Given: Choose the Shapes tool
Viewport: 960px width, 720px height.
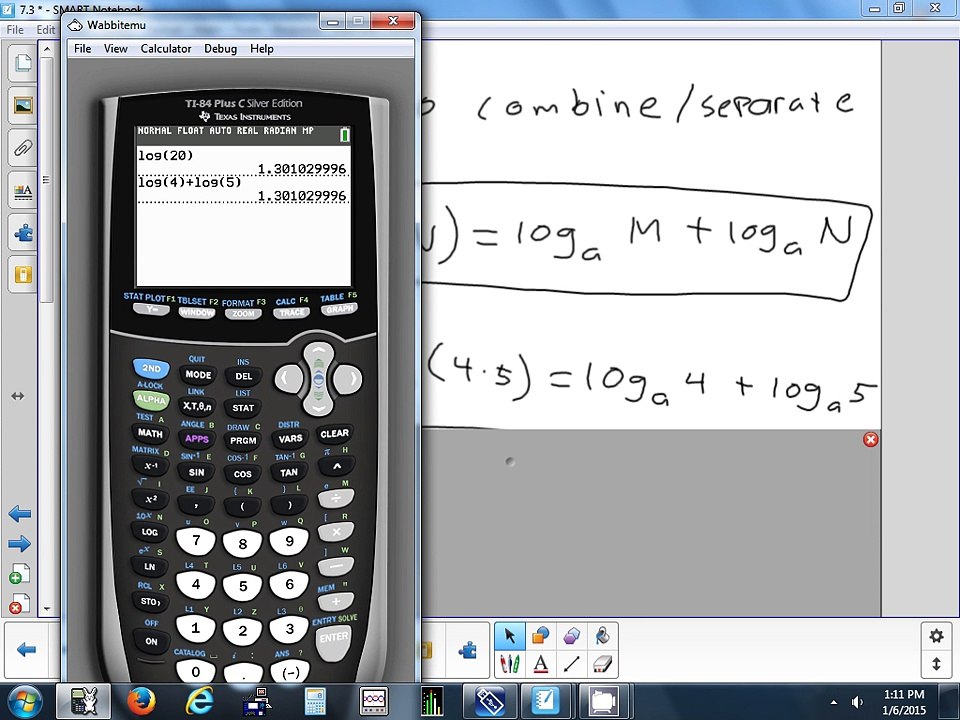Looking at the screenshot, I should coord(541,636).
